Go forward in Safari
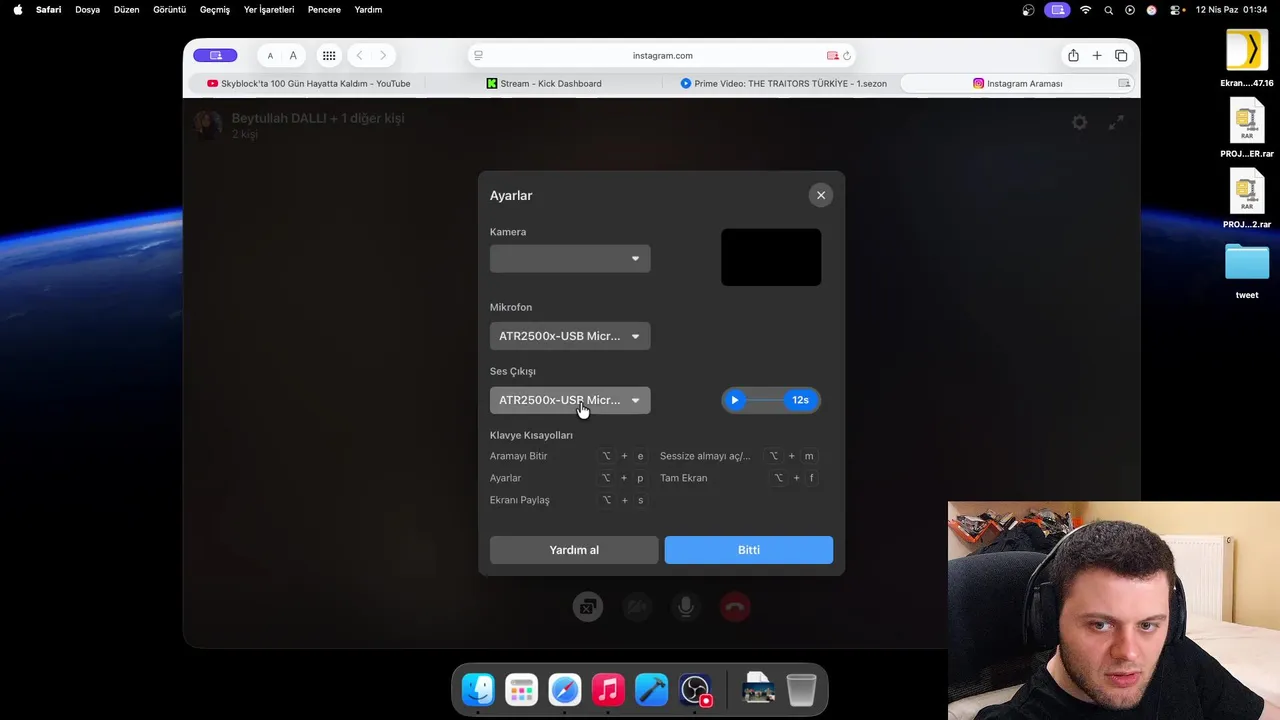The width and height of the screenshot is (1280, 720). (x=383, y=56)
